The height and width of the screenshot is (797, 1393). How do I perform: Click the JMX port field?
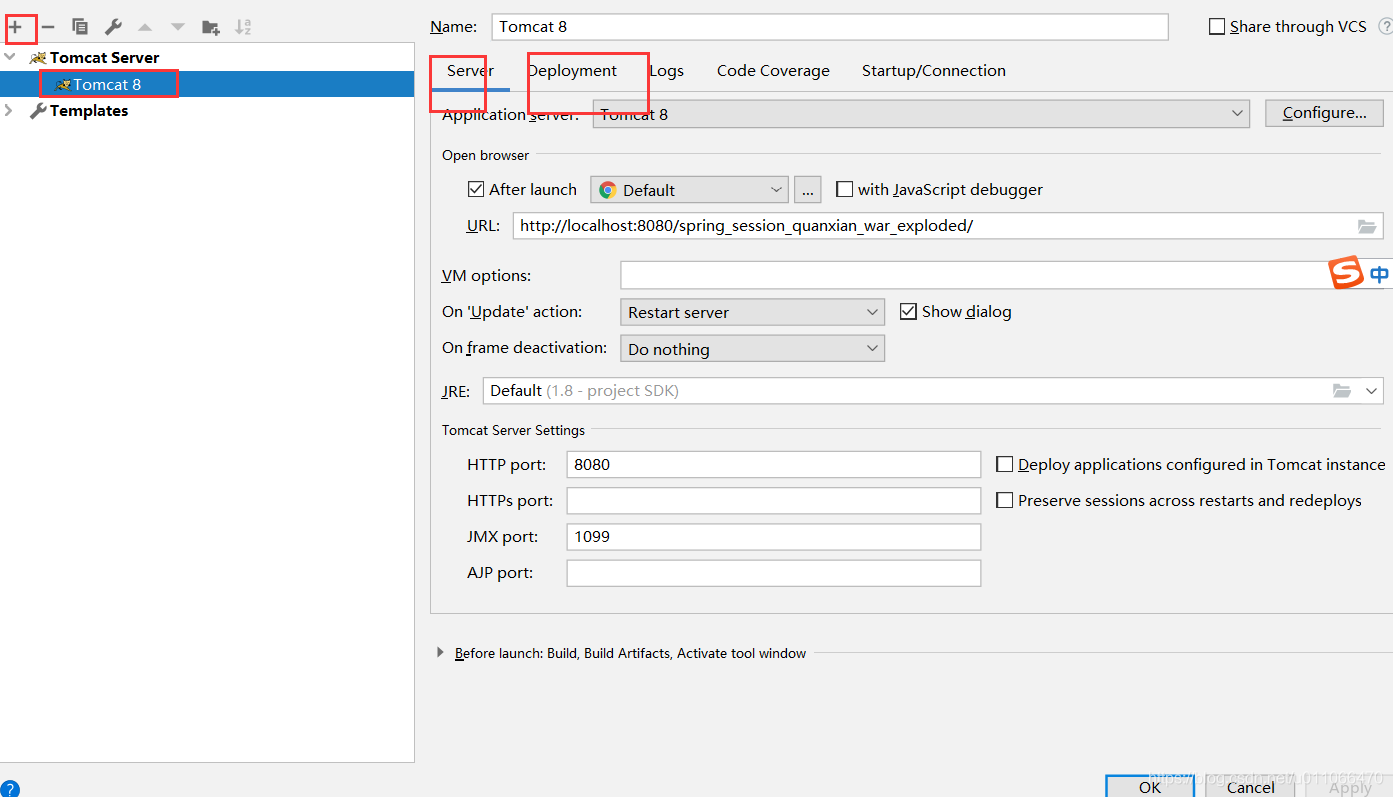774,536
